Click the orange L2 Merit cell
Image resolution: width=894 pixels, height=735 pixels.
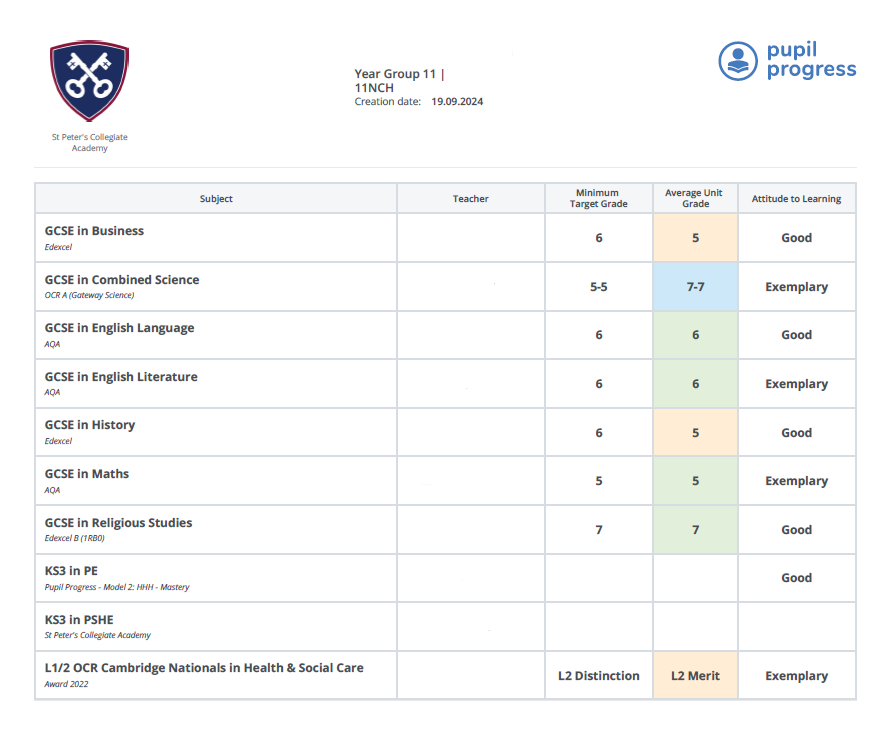pos(695,676)
